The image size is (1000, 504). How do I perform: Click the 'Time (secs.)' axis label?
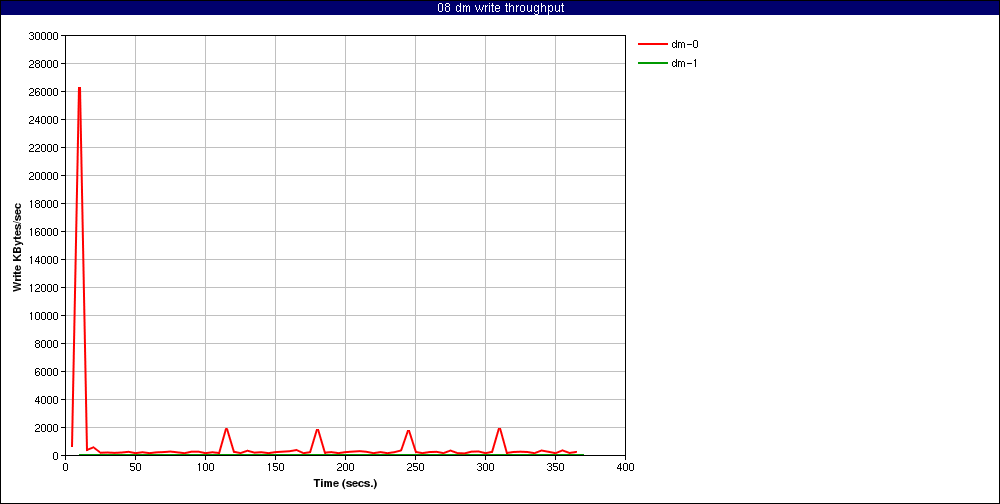click(345, 483)
